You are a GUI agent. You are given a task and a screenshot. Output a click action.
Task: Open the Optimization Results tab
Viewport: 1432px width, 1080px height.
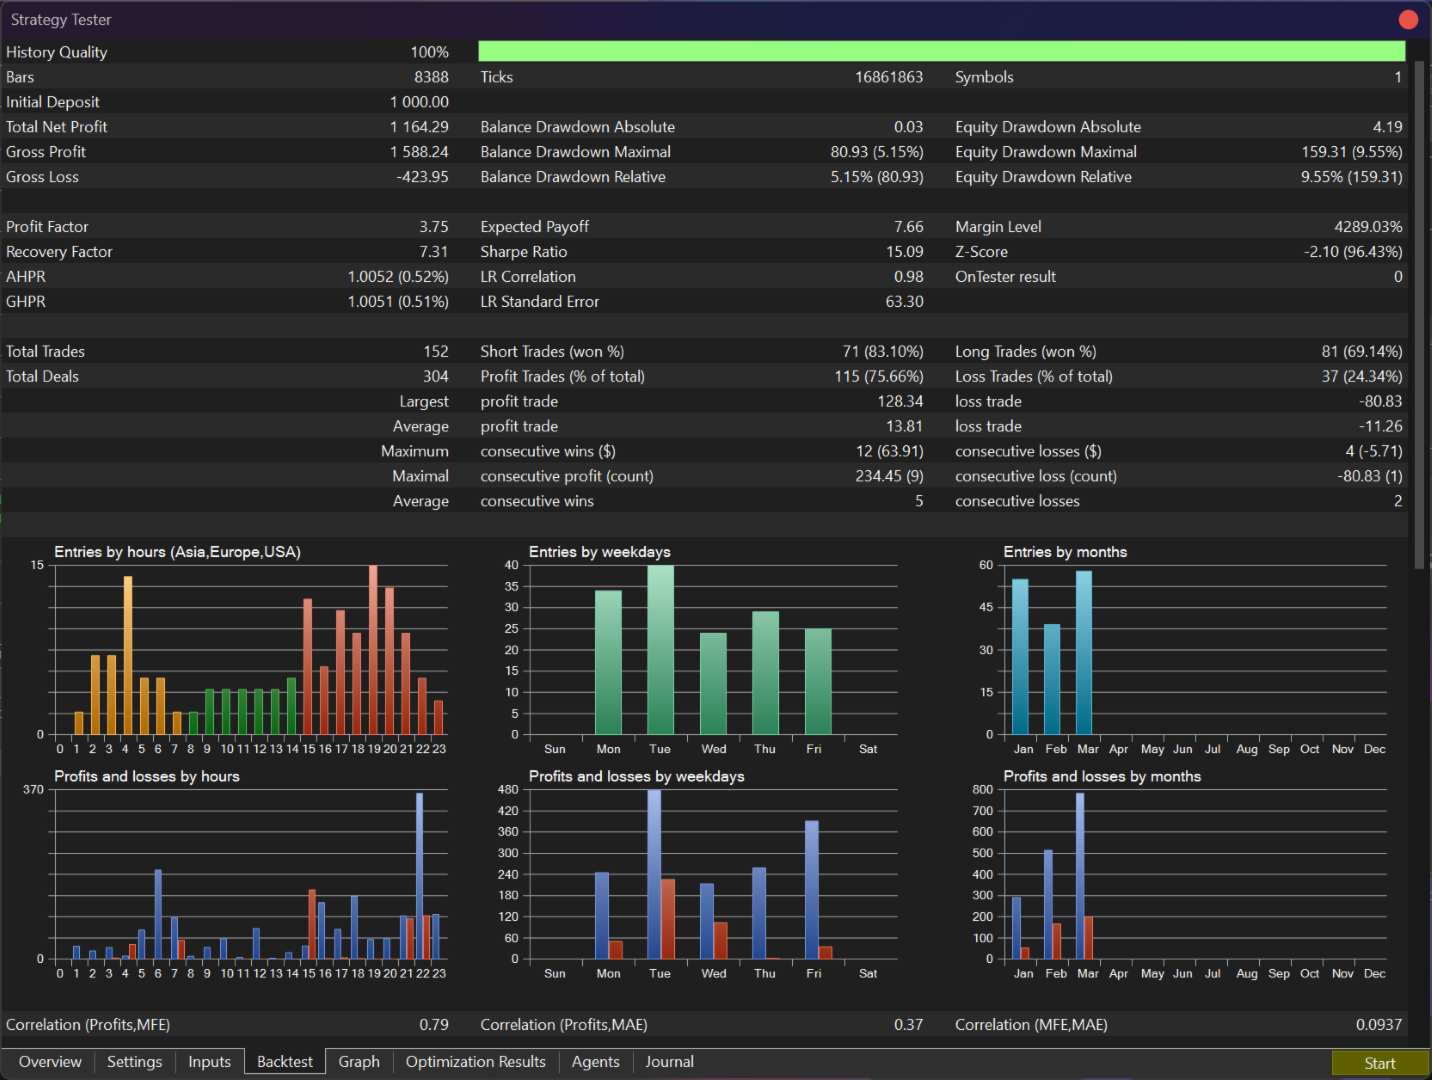[x=475, y=1062]
